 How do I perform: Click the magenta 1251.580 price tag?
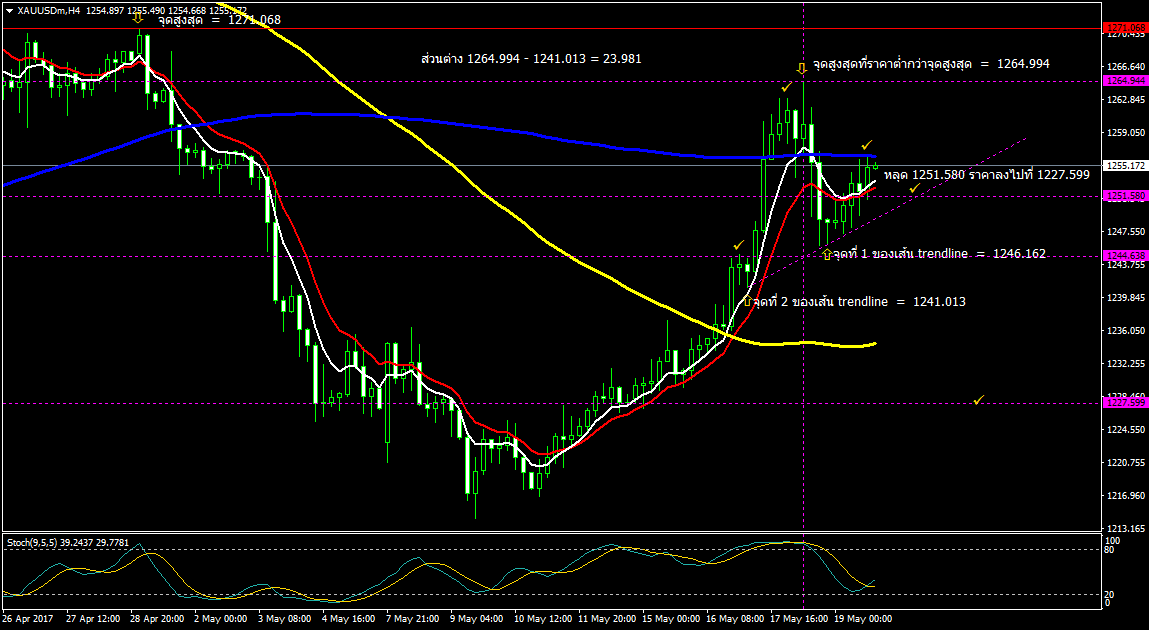1126,196
